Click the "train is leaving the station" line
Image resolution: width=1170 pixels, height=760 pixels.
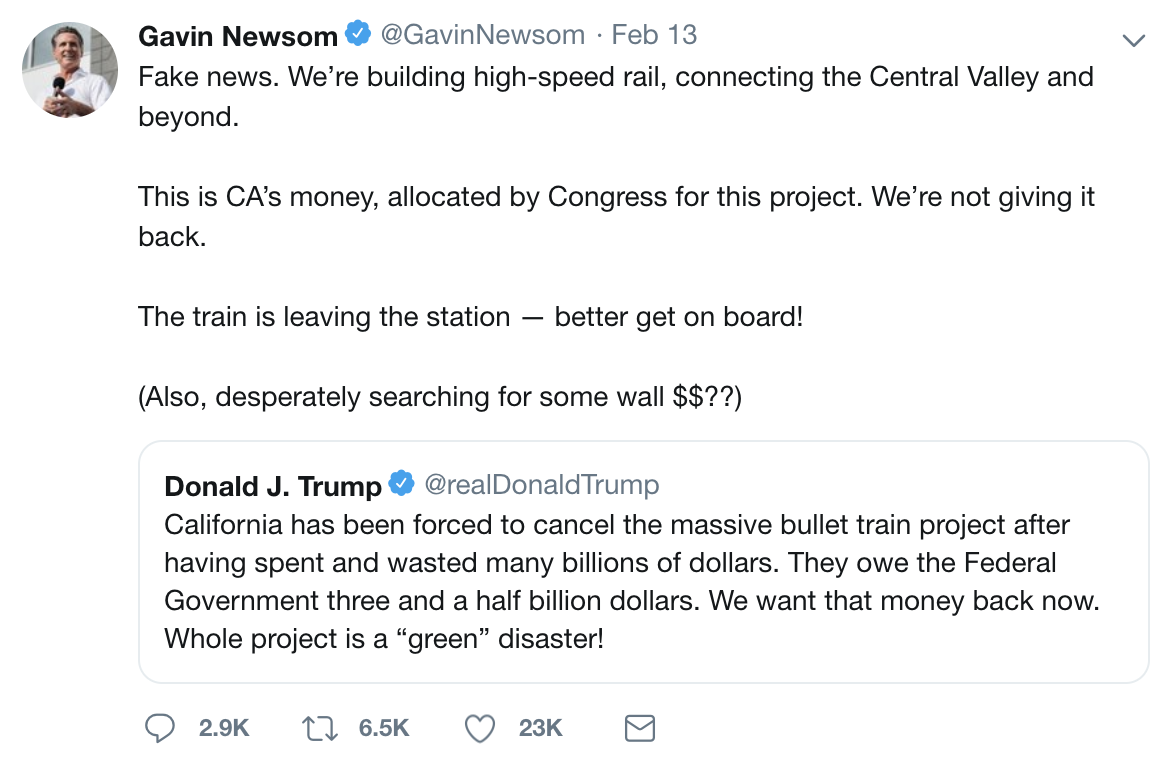pos(470,317)
